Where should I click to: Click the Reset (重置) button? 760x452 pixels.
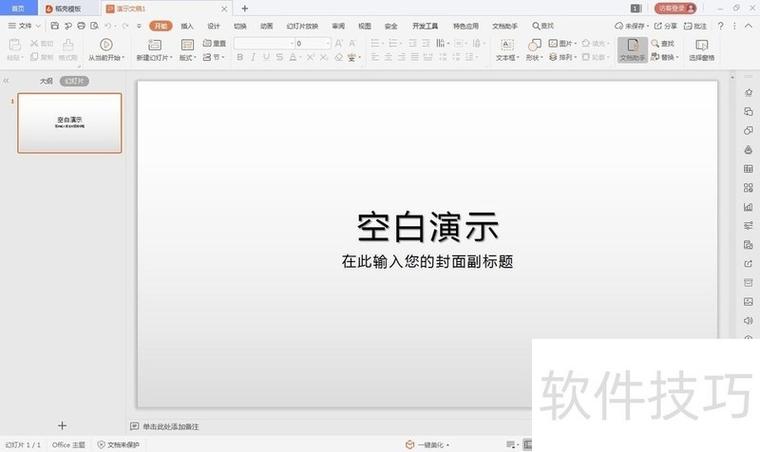point(214,44)
